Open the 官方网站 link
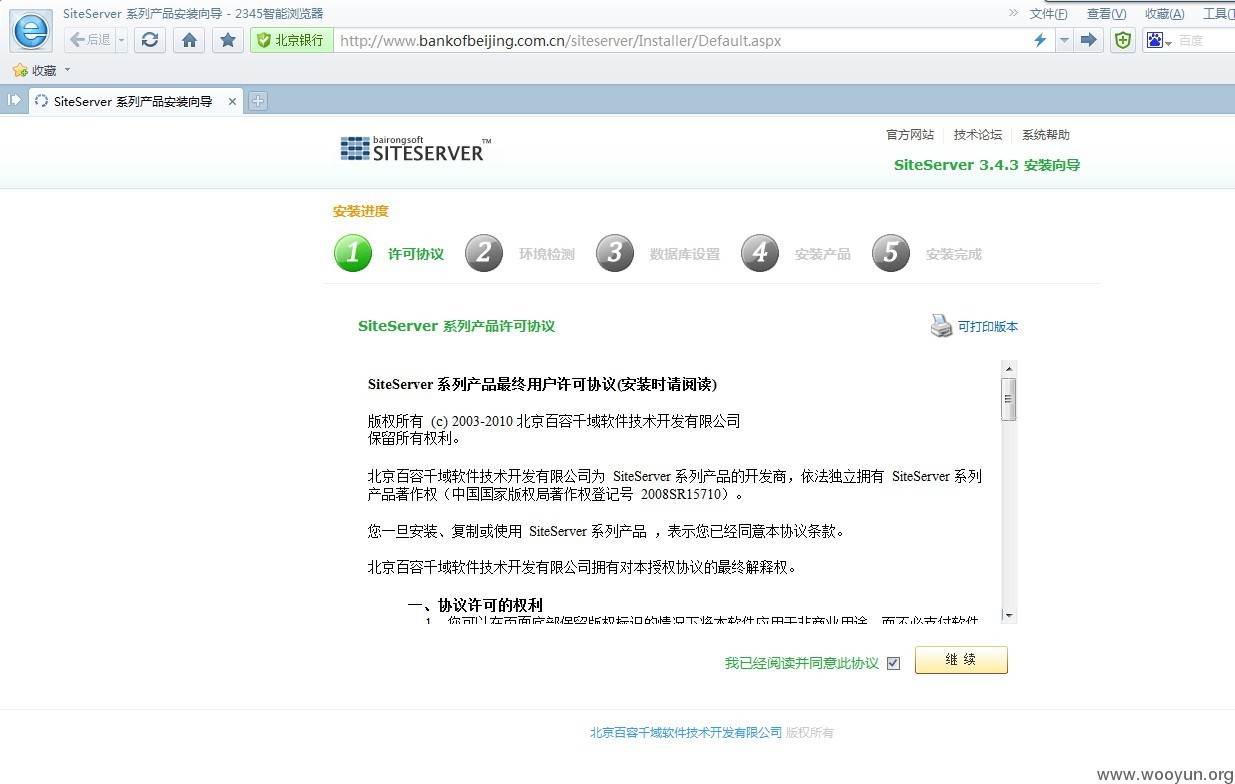Viewport: 1235px width, 784px height. tap(910, 135)
